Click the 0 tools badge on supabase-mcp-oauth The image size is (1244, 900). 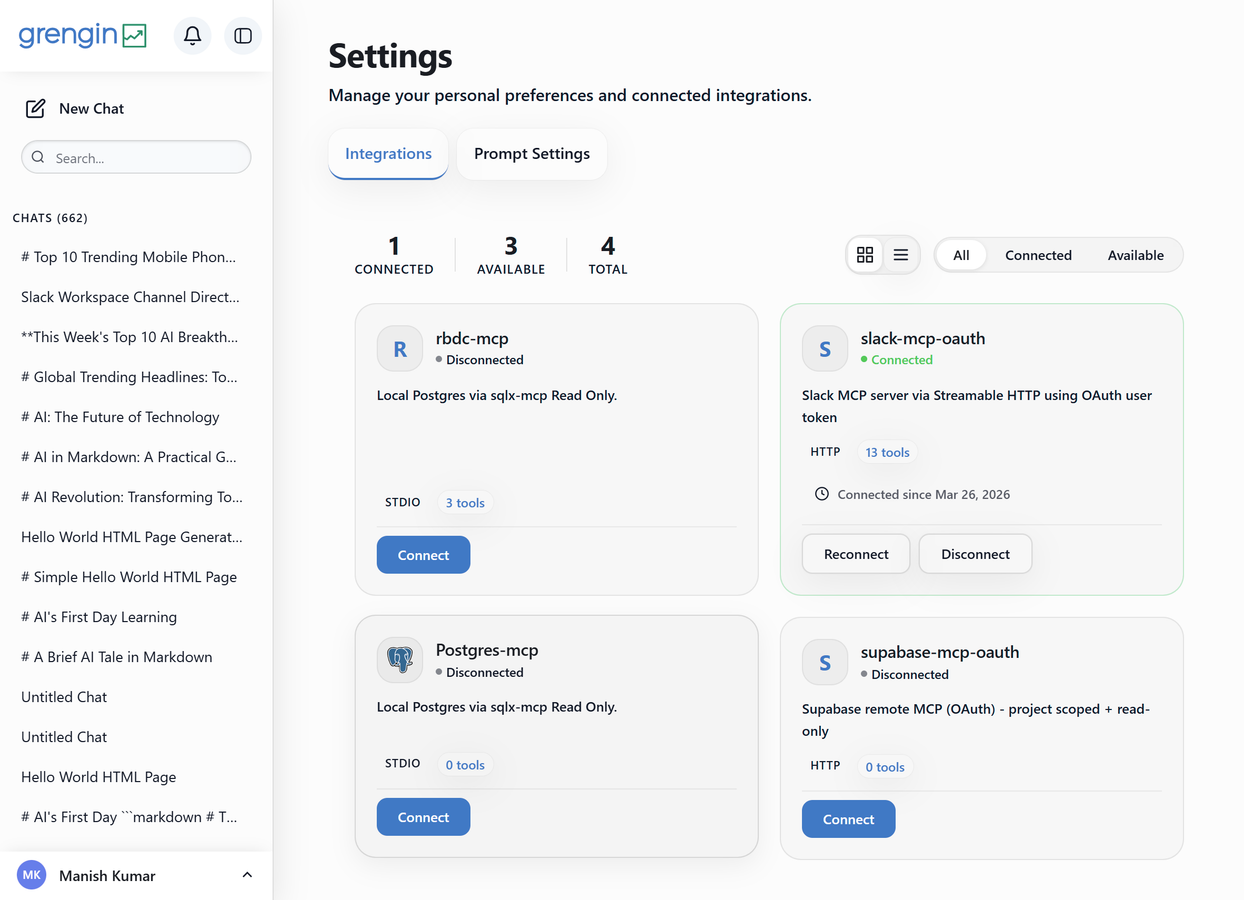(885, 767)
